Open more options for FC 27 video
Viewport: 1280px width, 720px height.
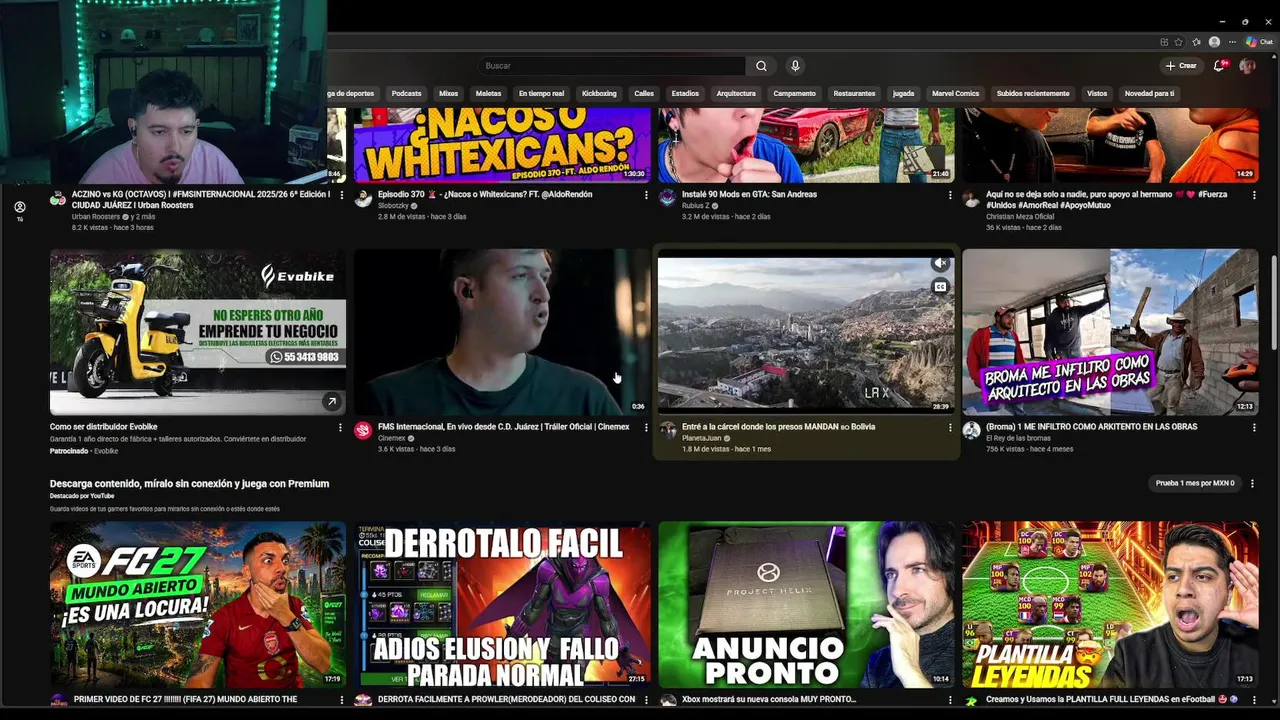coord(341,700)
